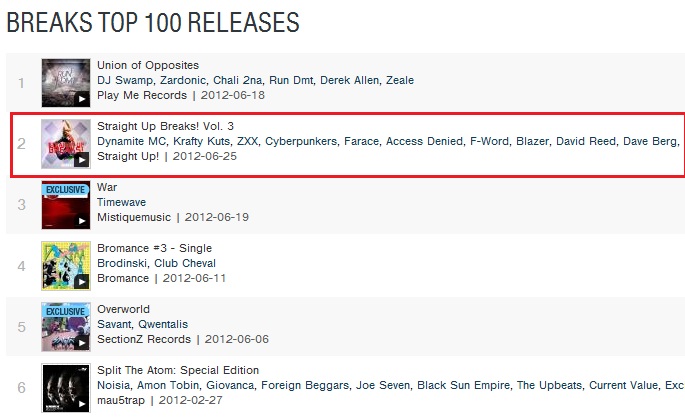Open the Union of Opposites title link
The height and width of the screenshot is (418, 685).
[148, 65]
